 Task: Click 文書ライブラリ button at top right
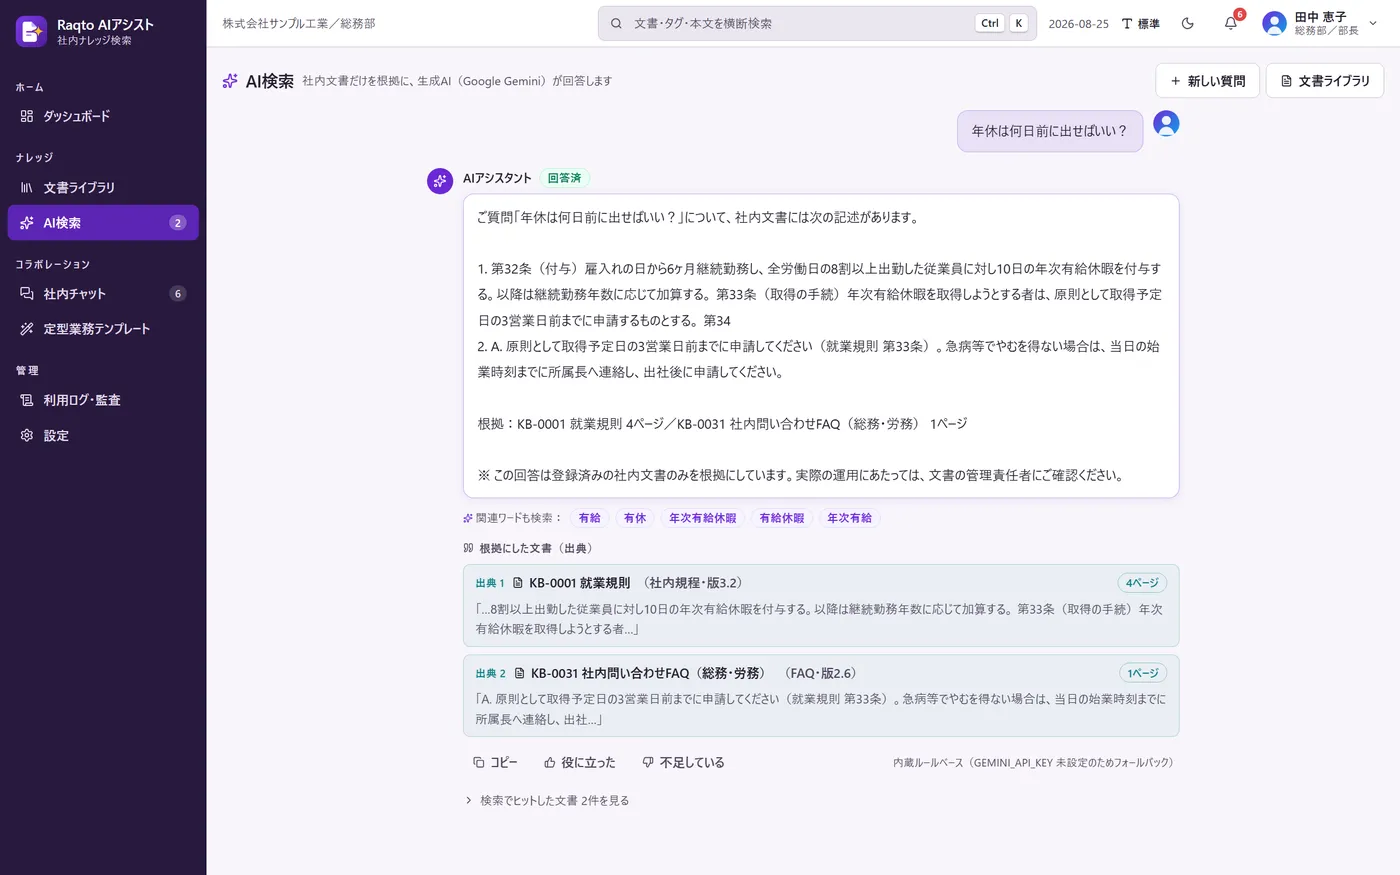(1325, 81)
